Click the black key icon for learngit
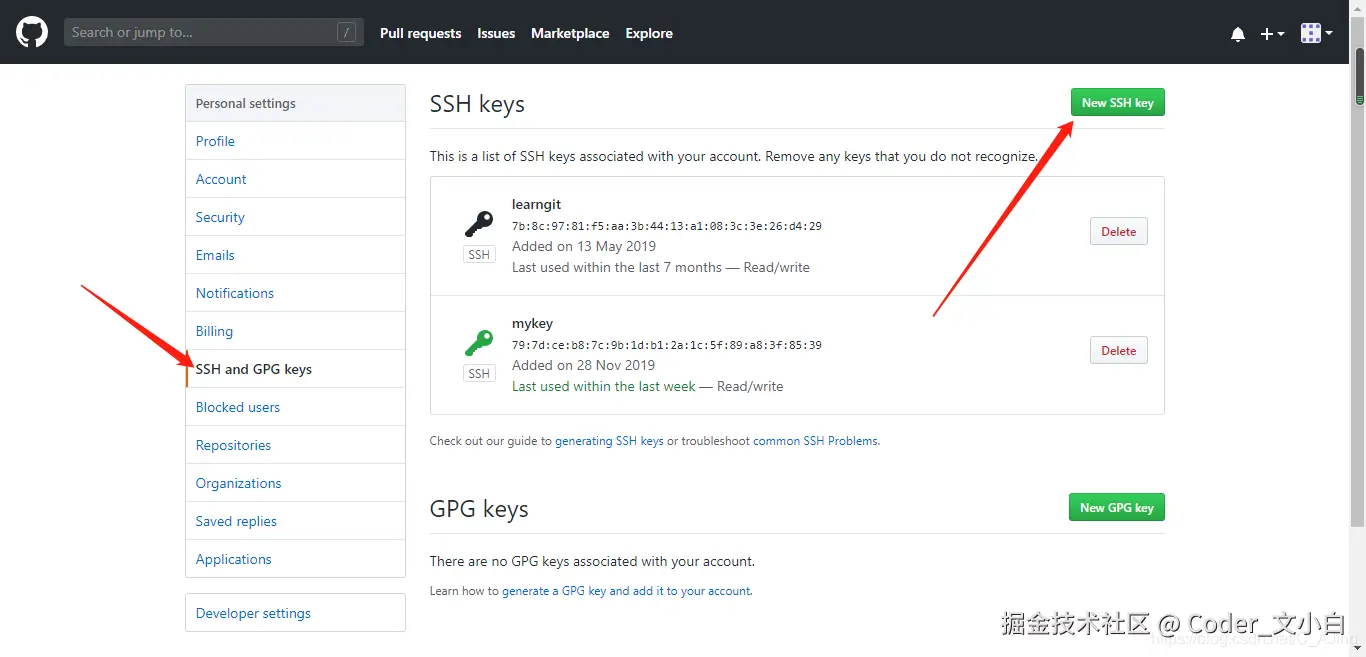Image resolution: width=1366 pixels, height=657 pixels. click(479, 223)
